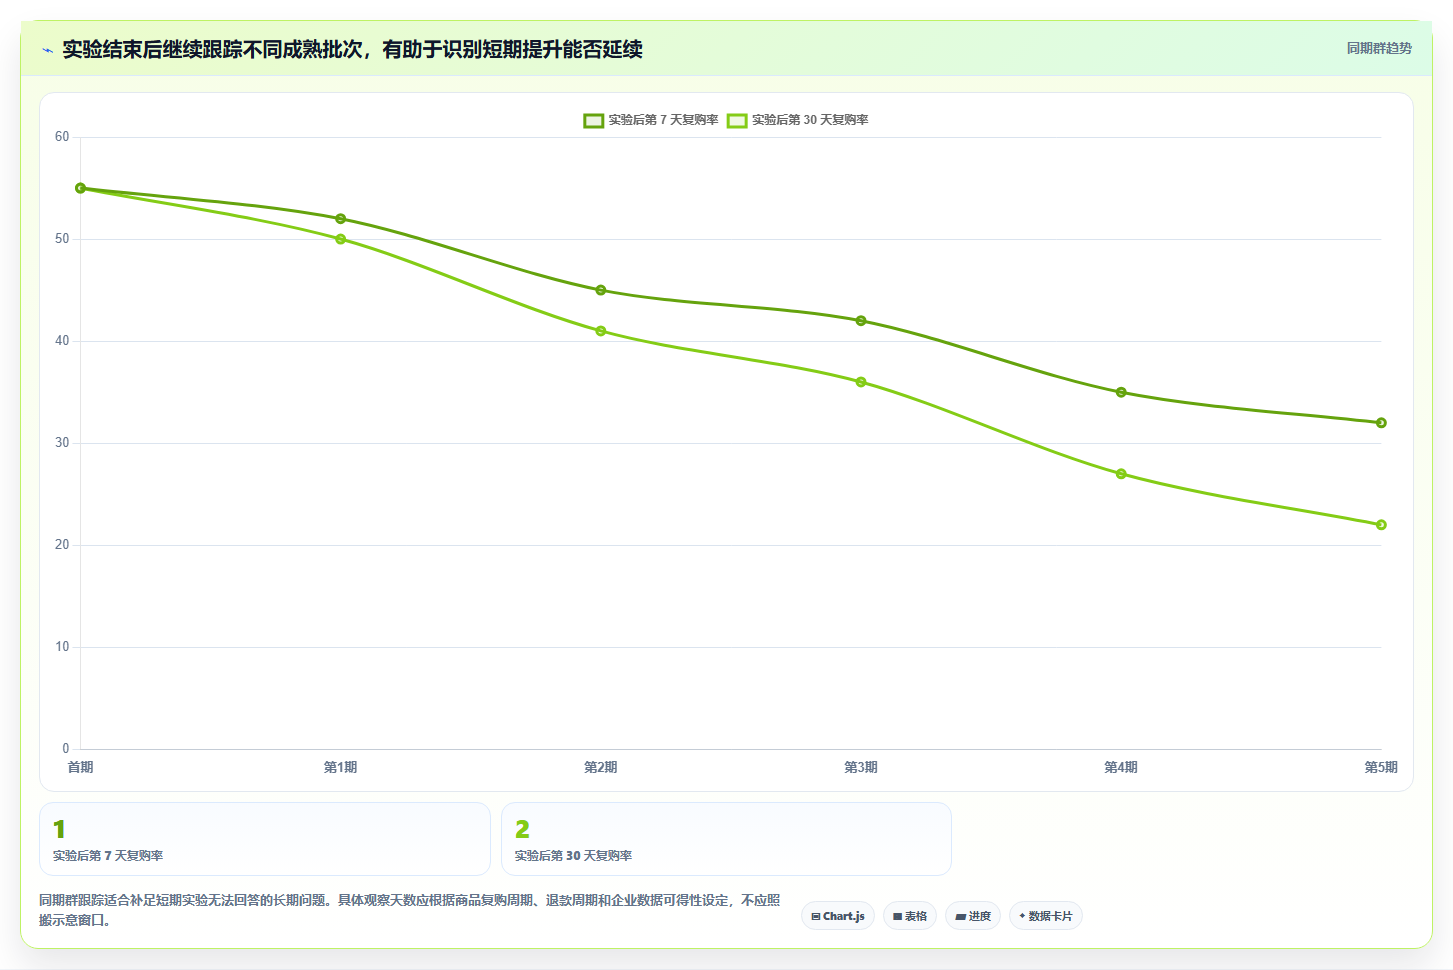The width and height of the screenshot is (1453, 970).
Task: Click the 第3期 axis label
Action: [x=861, y=767]
